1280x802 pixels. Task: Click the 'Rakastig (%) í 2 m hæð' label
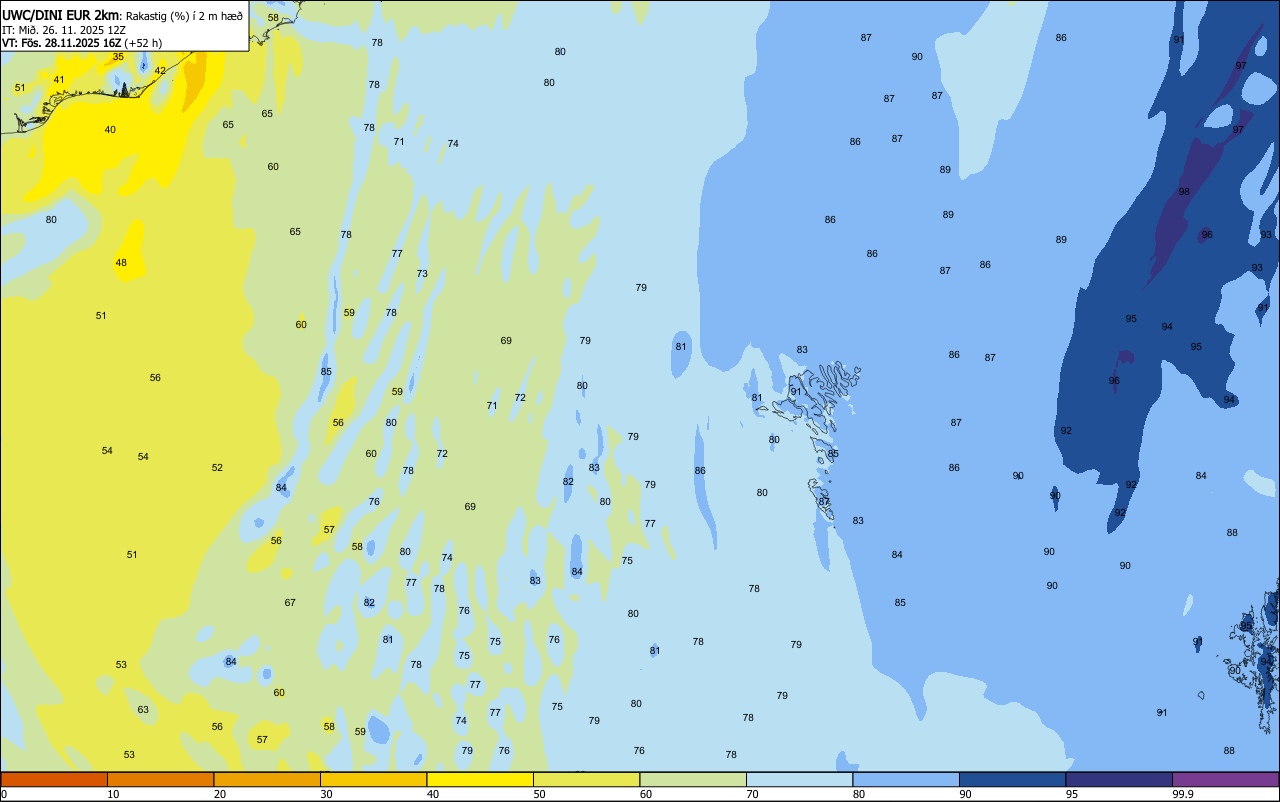click(x=184, y=16)
